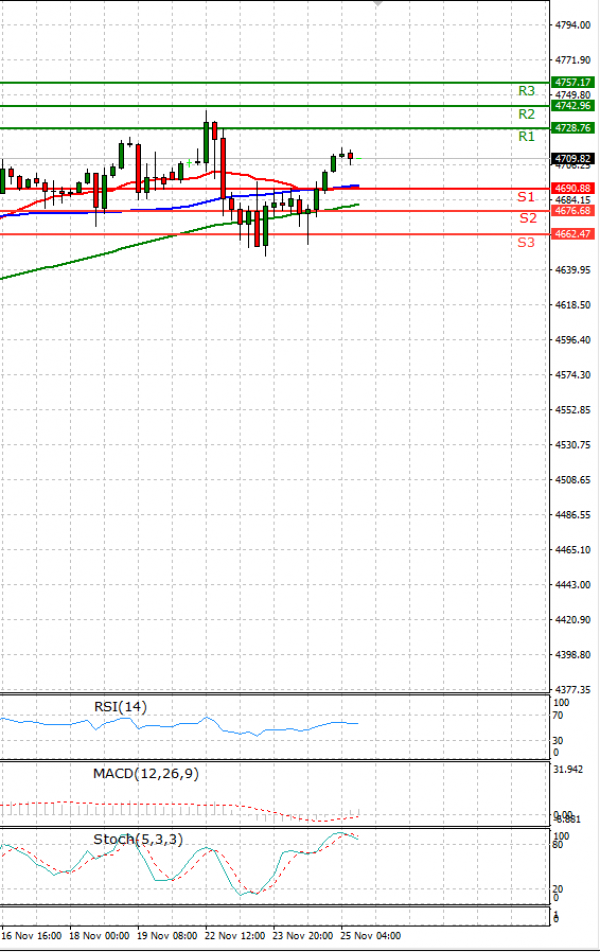Click the green 4757.17 price tag
Screen dimensions: 600x952
click(572, 82)
